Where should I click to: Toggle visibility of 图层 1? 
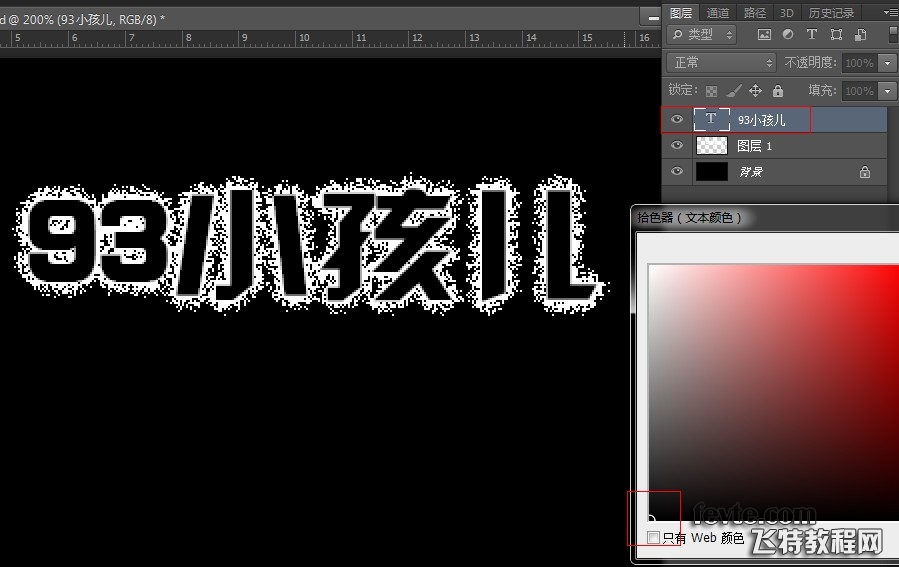[x=677, y=146]
